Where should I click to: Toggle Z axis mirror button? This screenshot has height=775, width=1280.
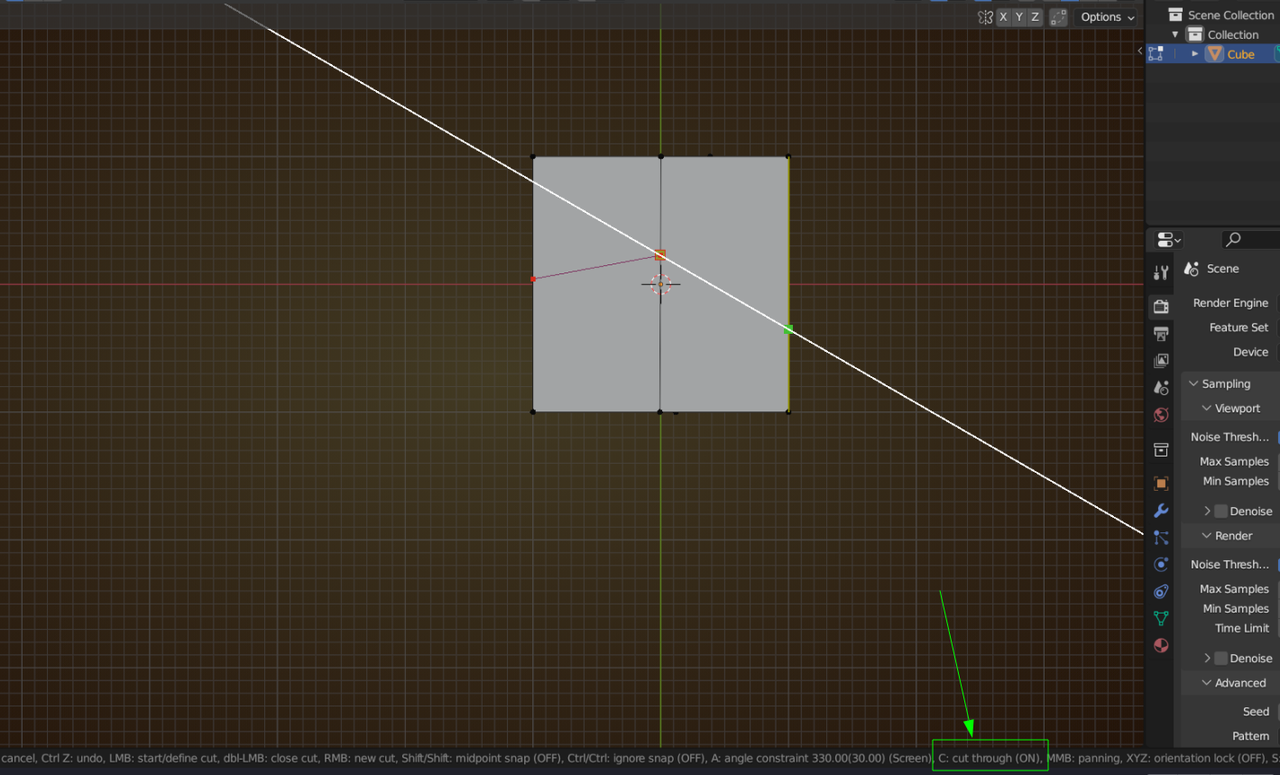pyautogui.click(x=1035, y=17)
